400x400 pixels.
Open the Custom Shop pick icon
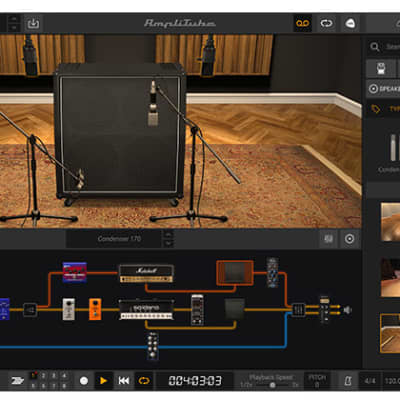click(350, 23)
